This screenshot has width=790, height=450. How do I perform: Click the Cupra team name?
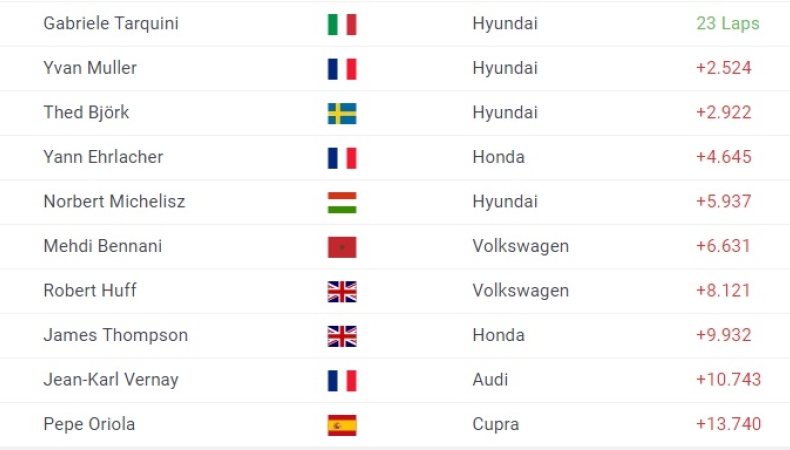point(495,424)
